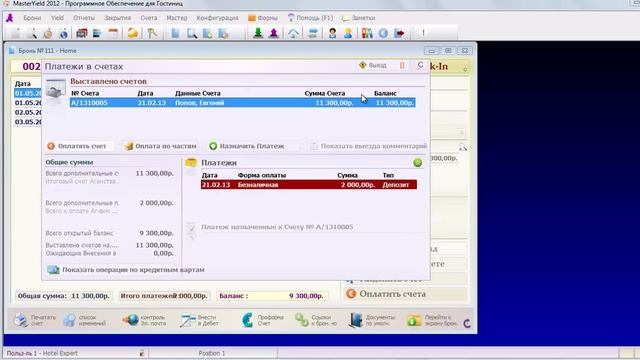Open the Закрытия menu
The image size is (640, 360).
pos(118,18)
